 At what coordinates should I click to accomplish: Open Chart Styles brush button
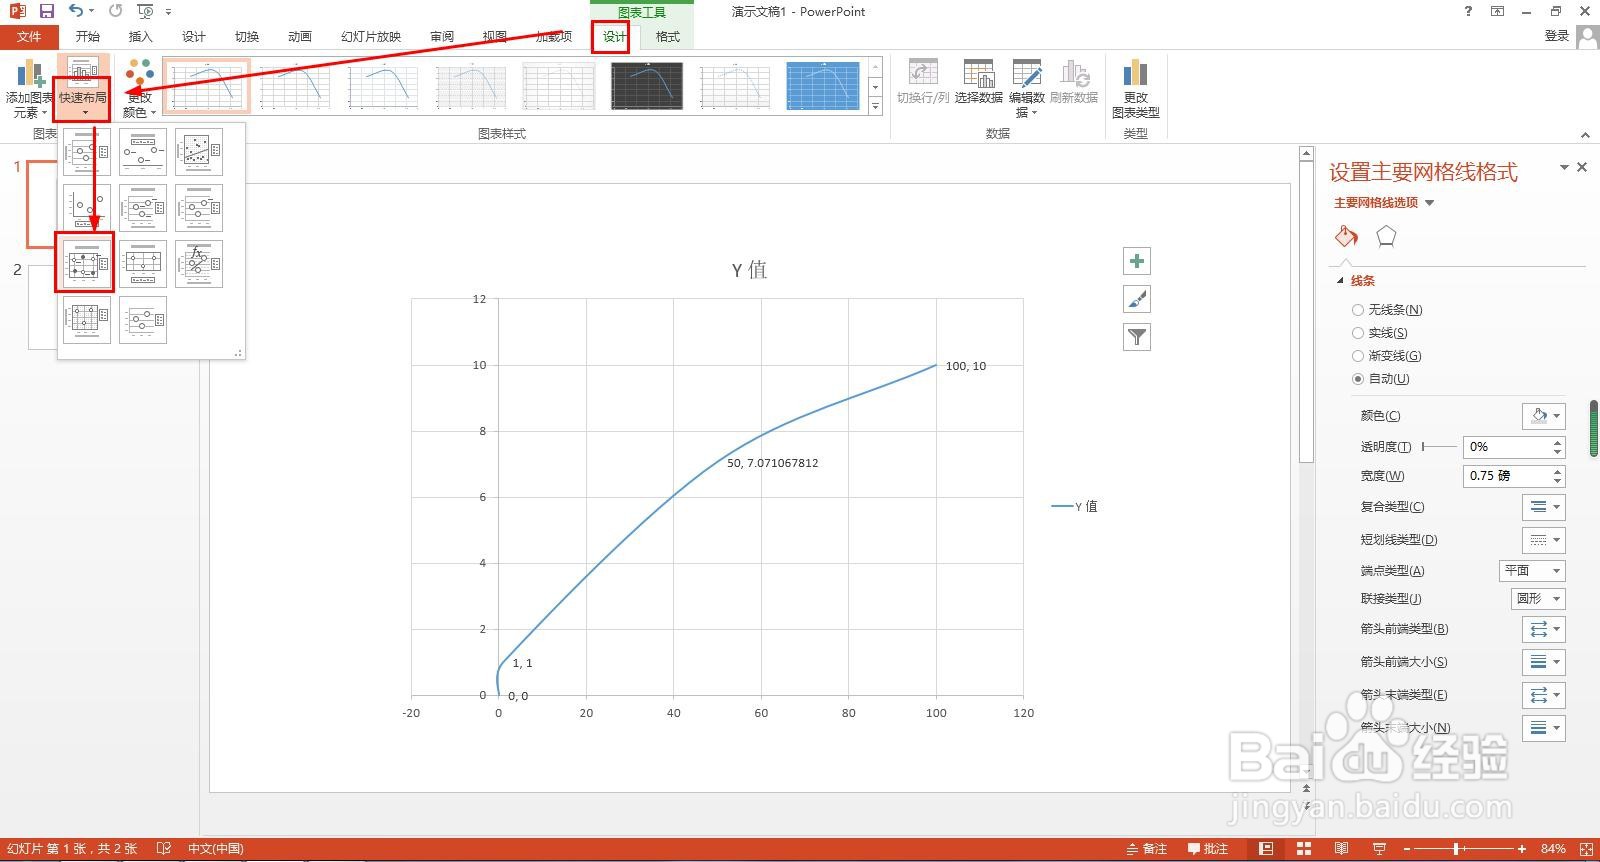(x=1137, y=299)
